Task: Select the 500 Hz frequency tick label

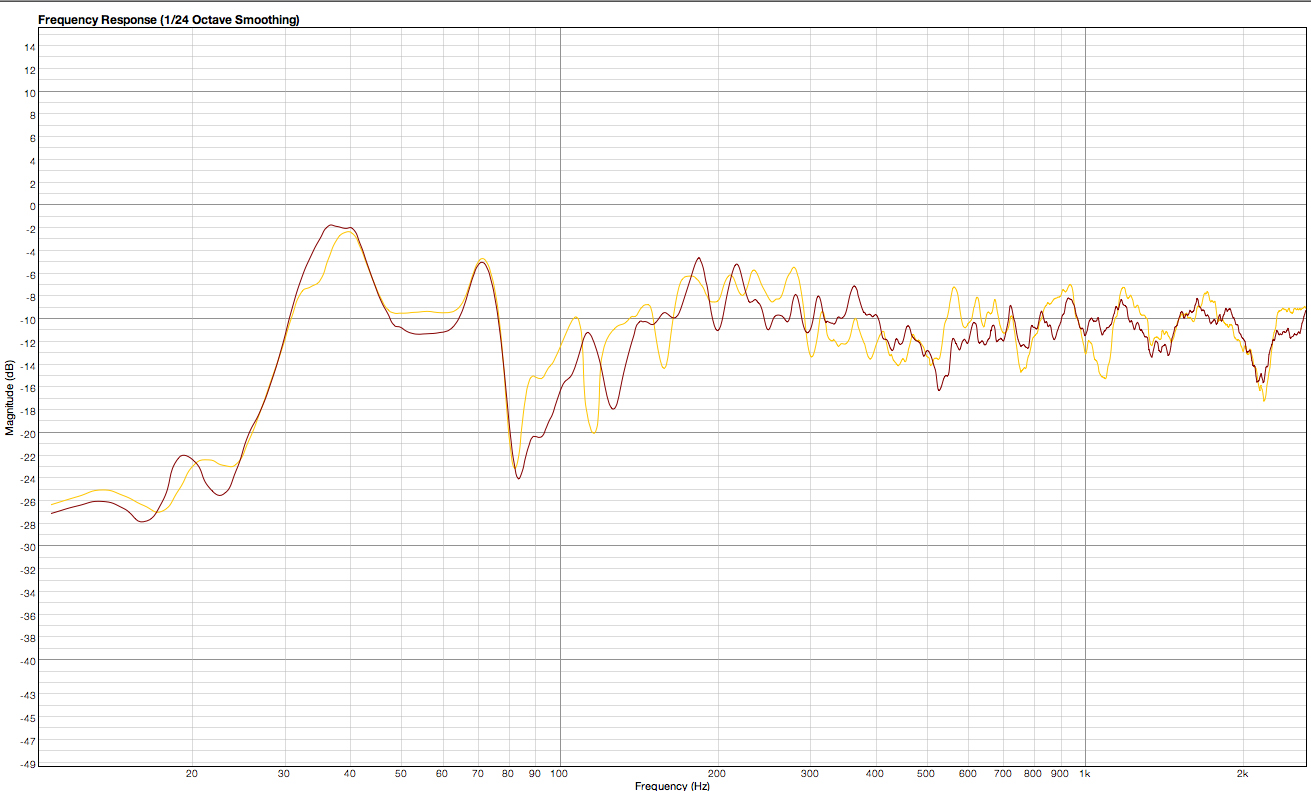Action: coord(926,774)
